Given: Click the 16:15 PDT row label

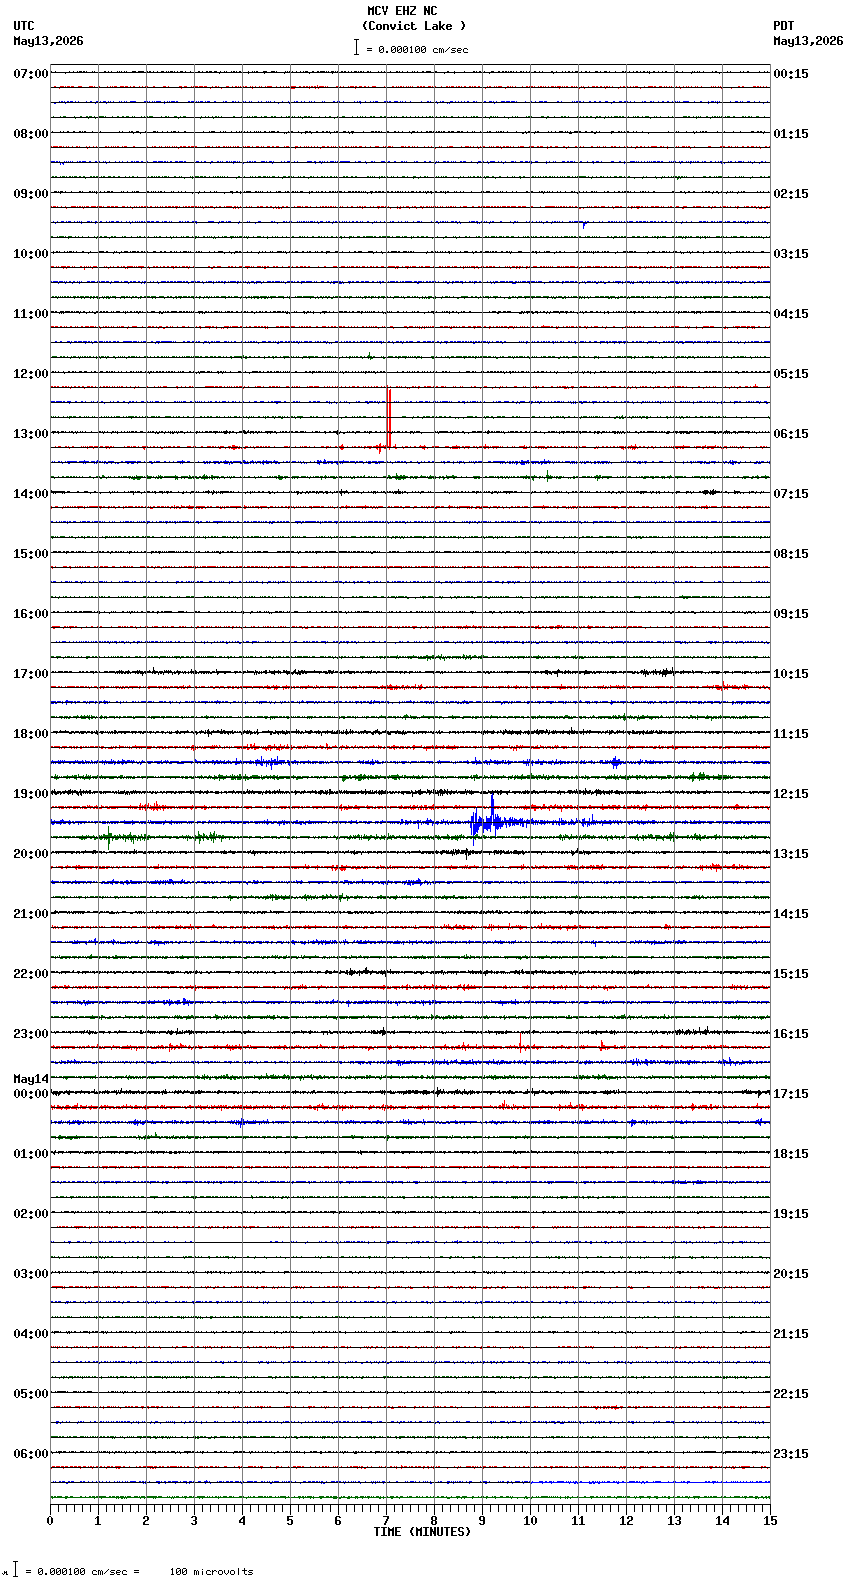Looking at the screenshot, I should tap(791, 1034).
